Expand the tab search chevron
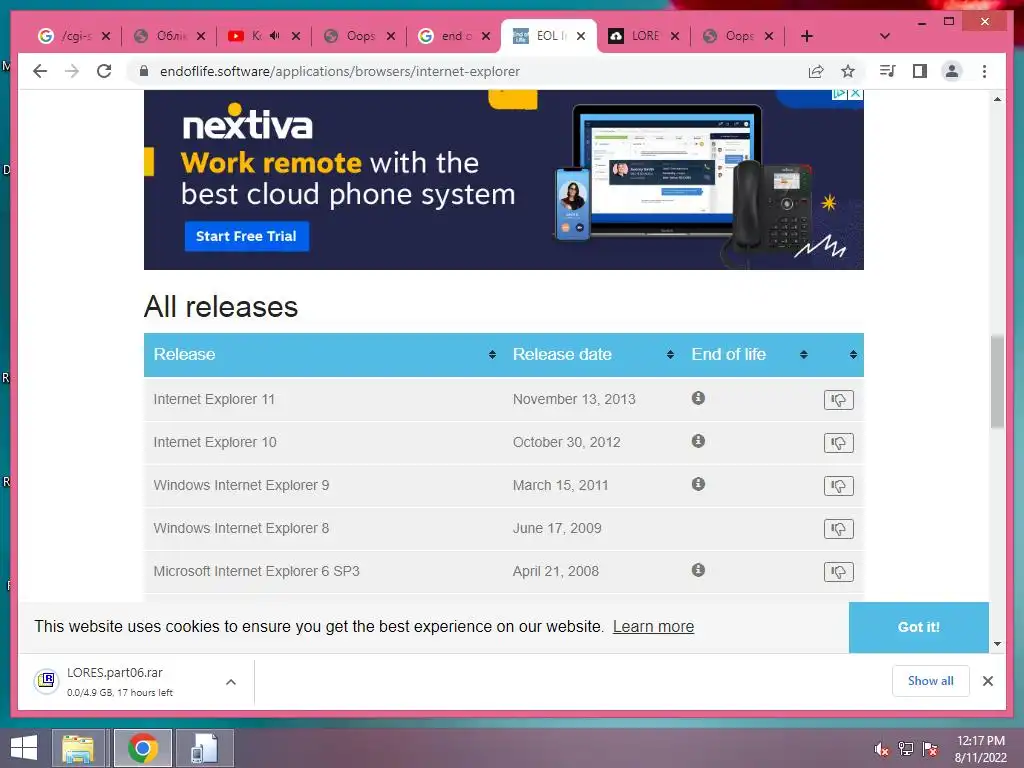This screenshot has width=1024, height=768. (x=885, y=36)
